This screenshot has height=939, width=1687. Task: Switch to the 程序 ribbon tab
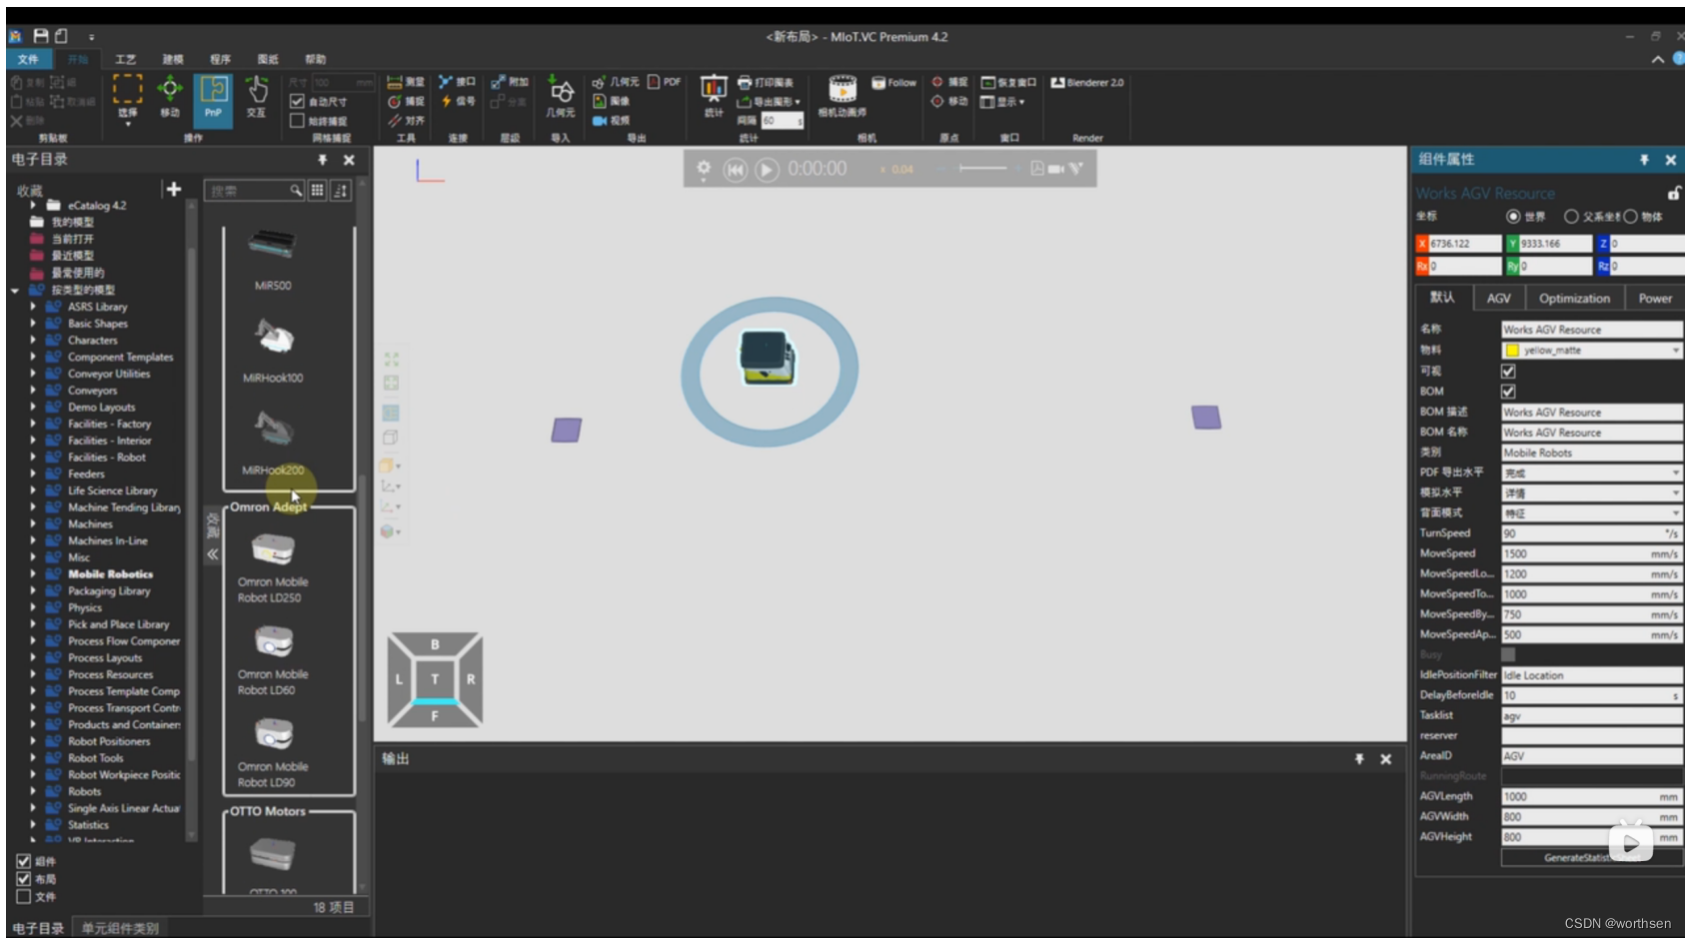220,59
